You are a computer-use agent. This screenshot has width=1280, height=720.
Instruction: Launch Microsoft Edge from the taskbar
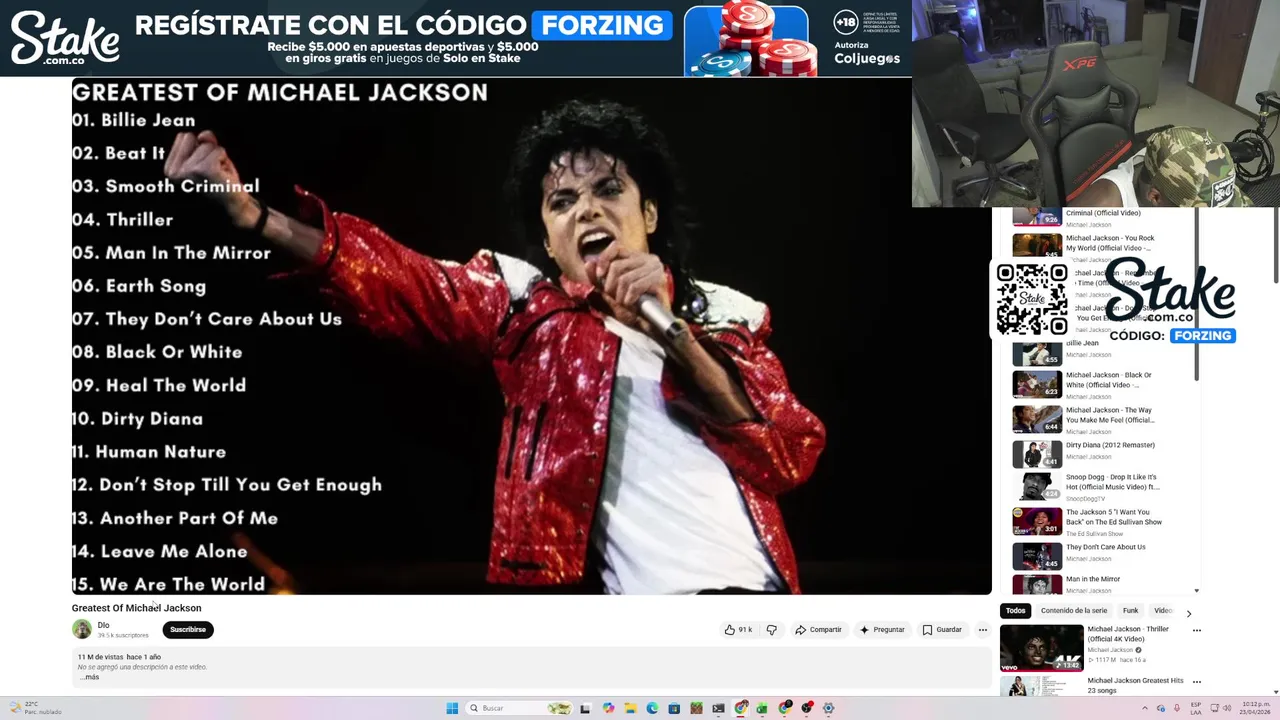tap(652, 708)
